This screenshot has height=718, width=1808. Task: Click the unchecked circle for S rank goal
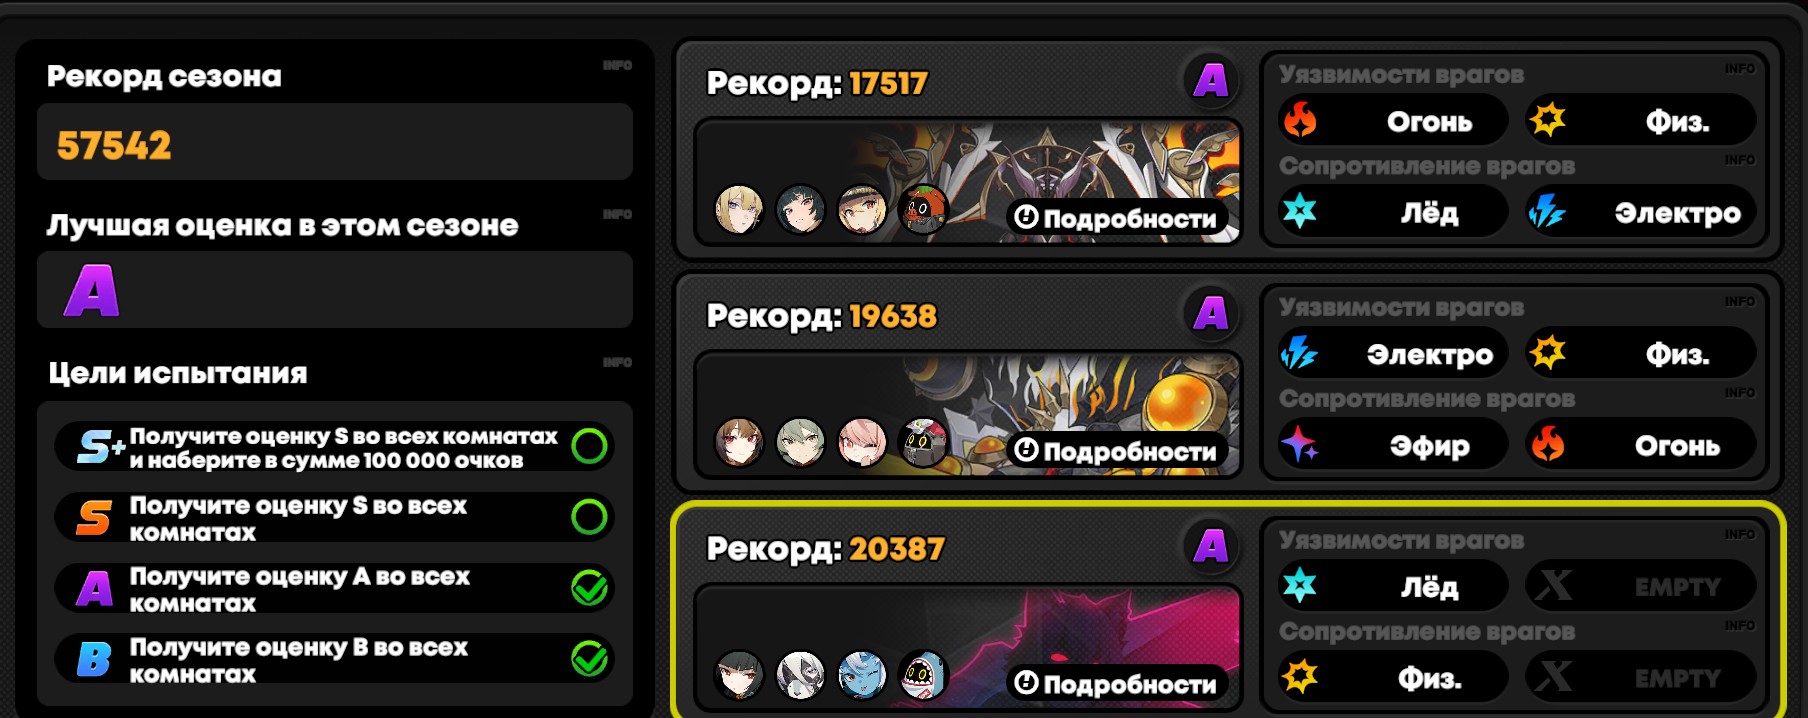(589, 517)
